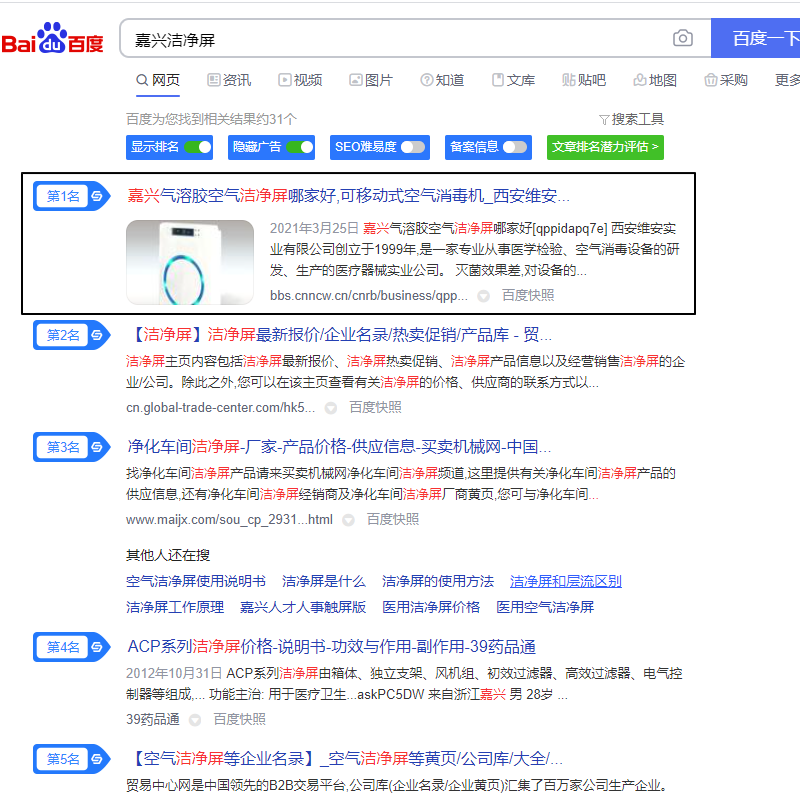This screenshot has height=800, width=800.
Task: Open the 地图 tab
Action: pyautogui.click(x=655, y=80)
